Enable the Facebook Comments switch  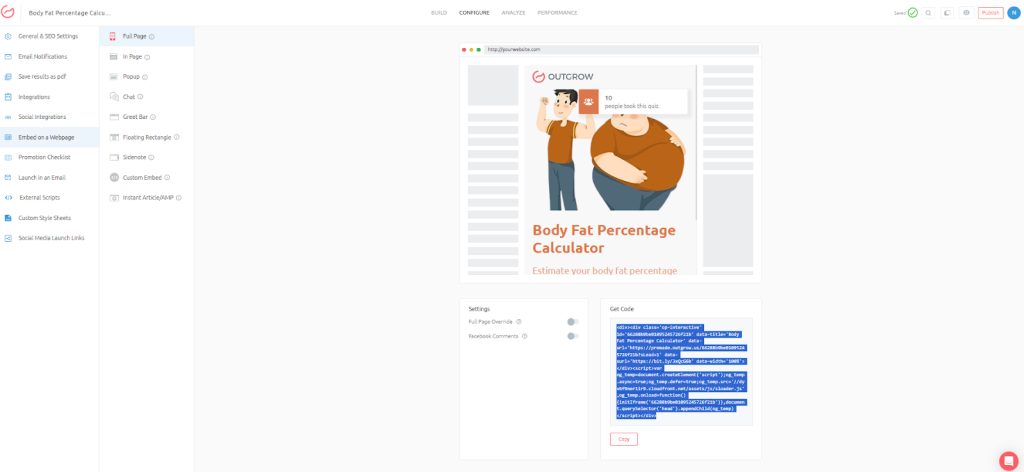[x=573, y=336]
